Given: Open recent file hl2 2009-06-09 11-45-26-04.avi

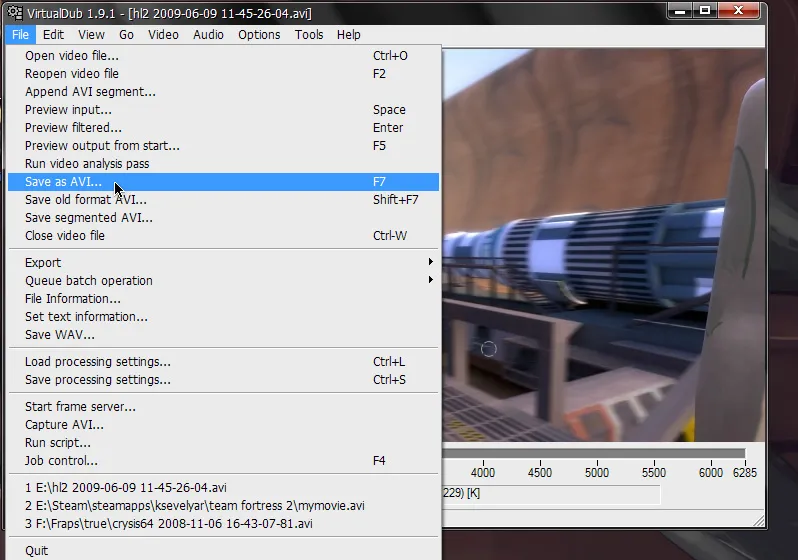Looking at the screenshot, I should tap(223, 488).
